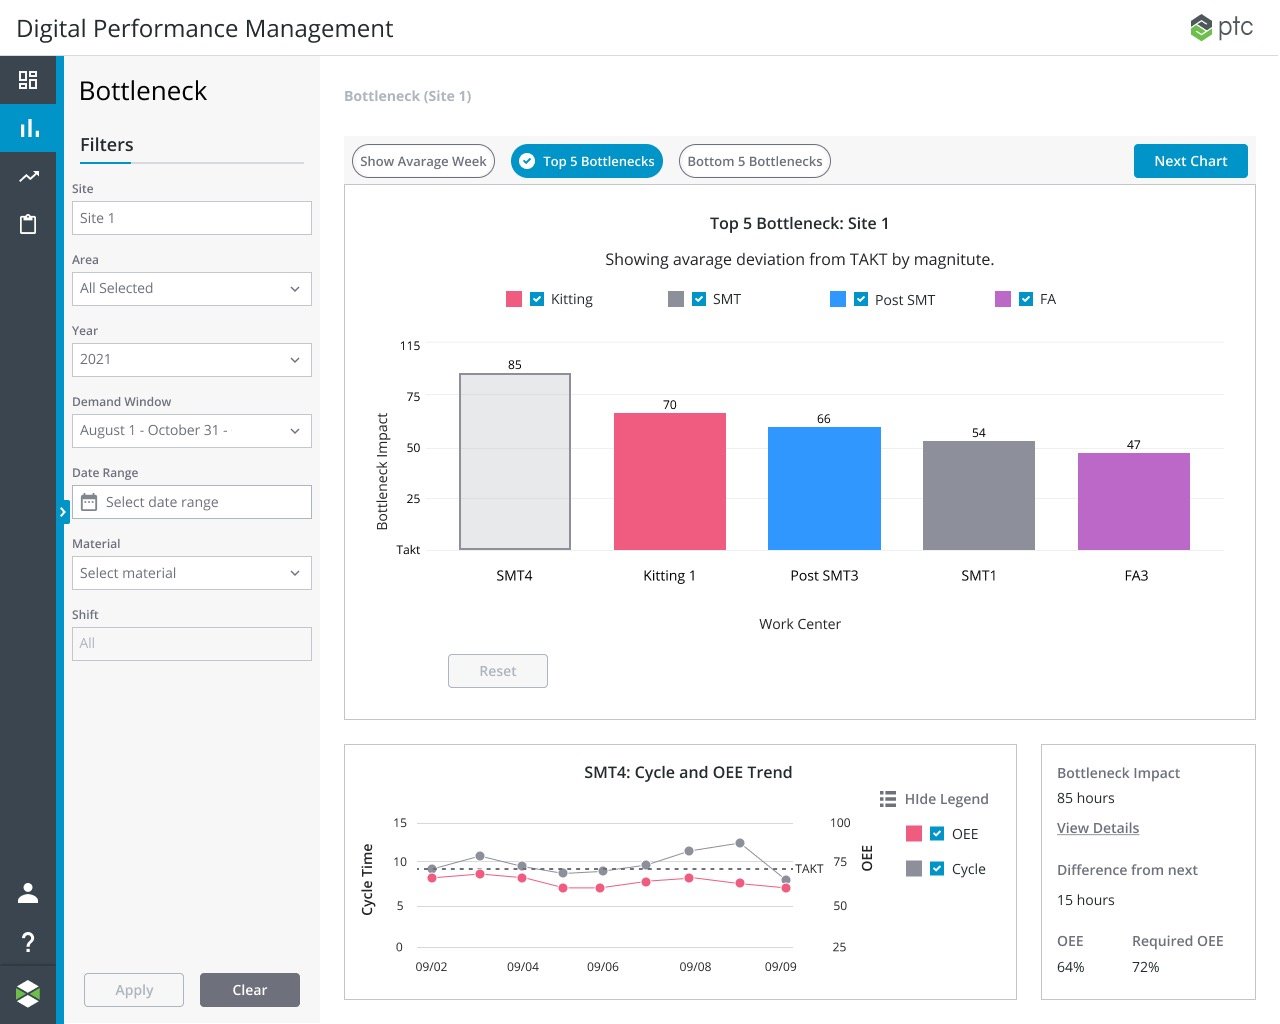
Task: Click the calendar icon in Date Range
Action: [x=89, y=502]
